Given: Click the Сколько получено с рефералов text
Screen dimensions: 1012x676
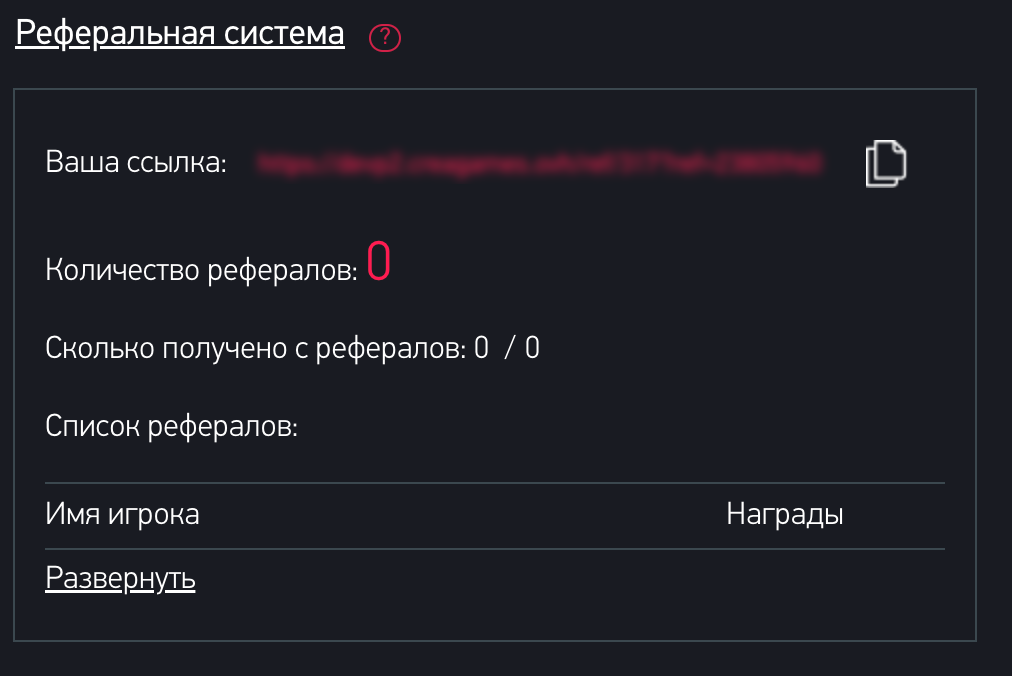Looking at the screenshot, I should 255,349.
